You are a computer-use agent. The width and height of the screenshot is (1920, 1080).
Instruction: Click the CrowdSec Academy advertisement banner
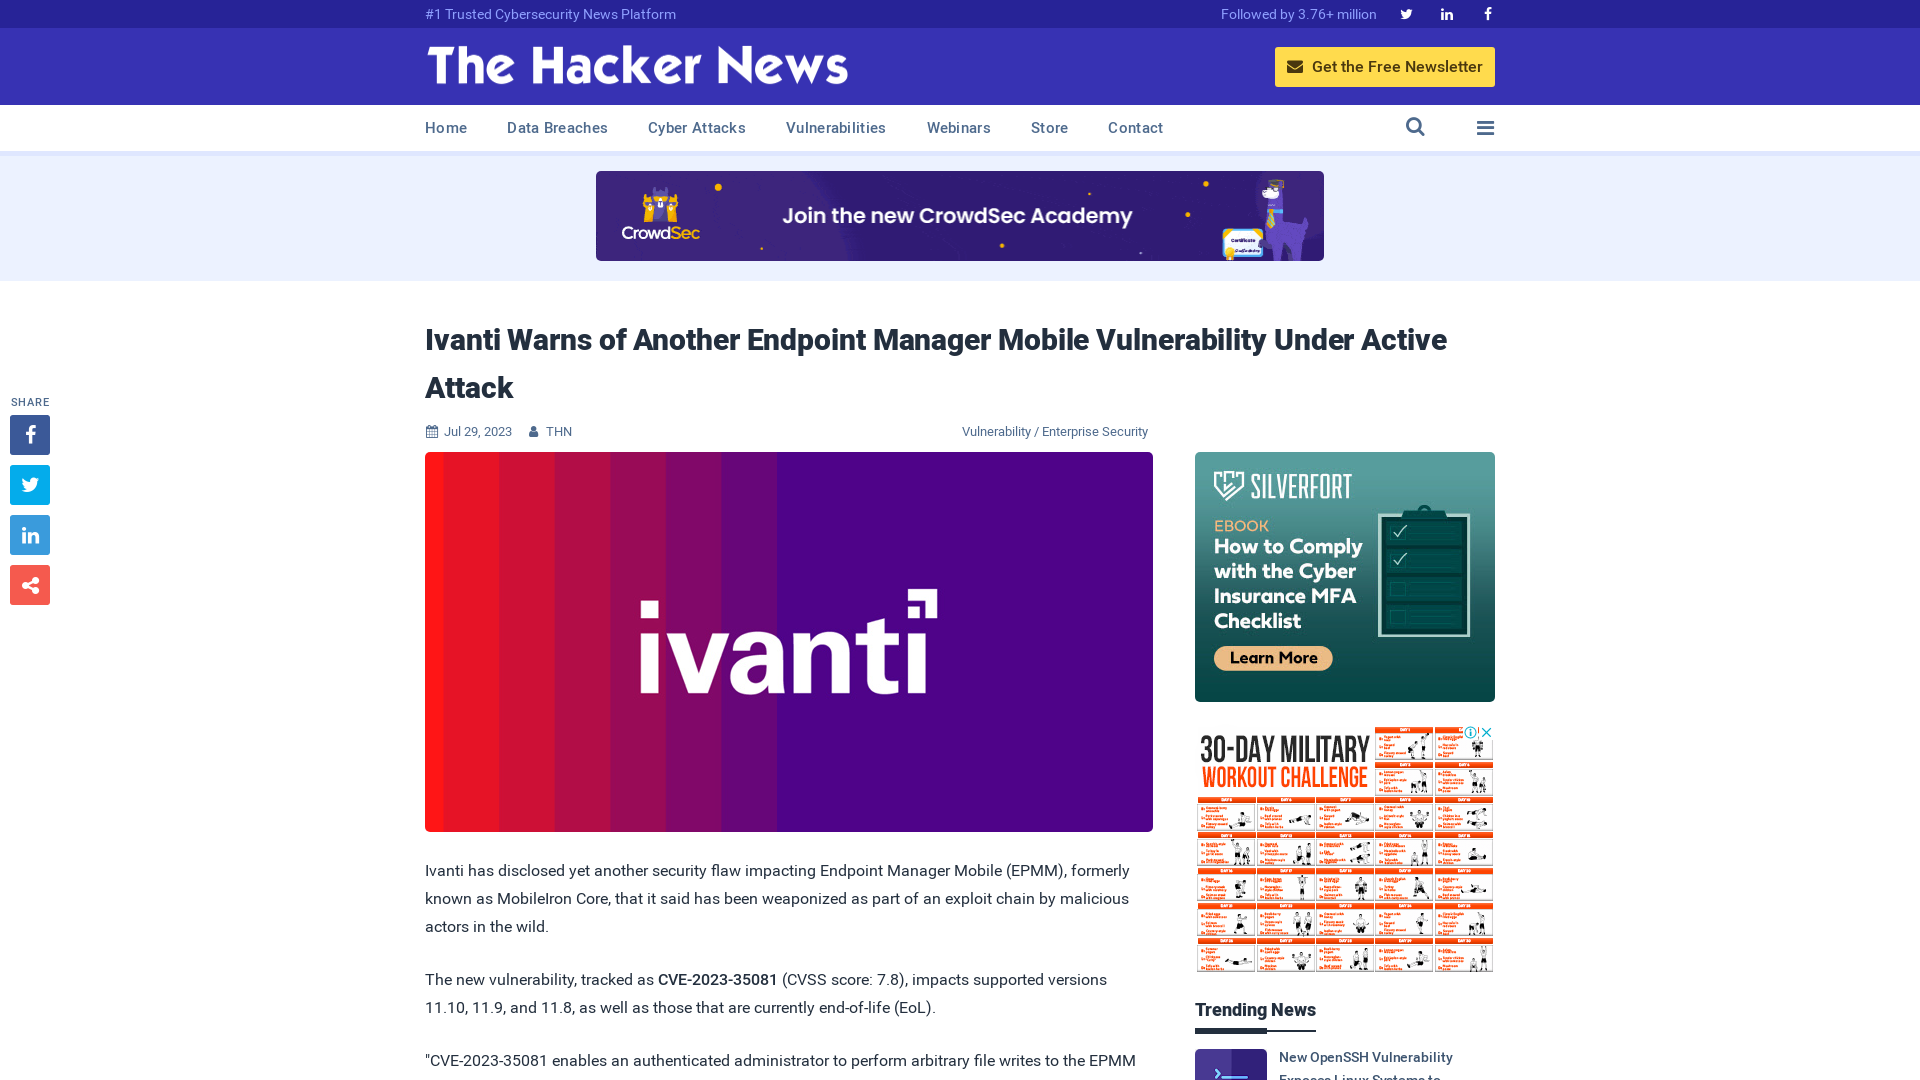tap(960, 216)
